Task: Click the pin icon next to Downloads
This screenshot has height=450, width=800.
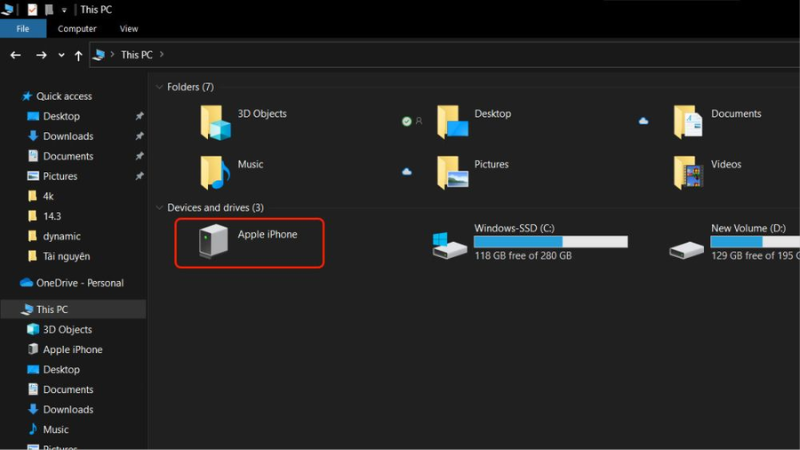Action: point(139,136)
